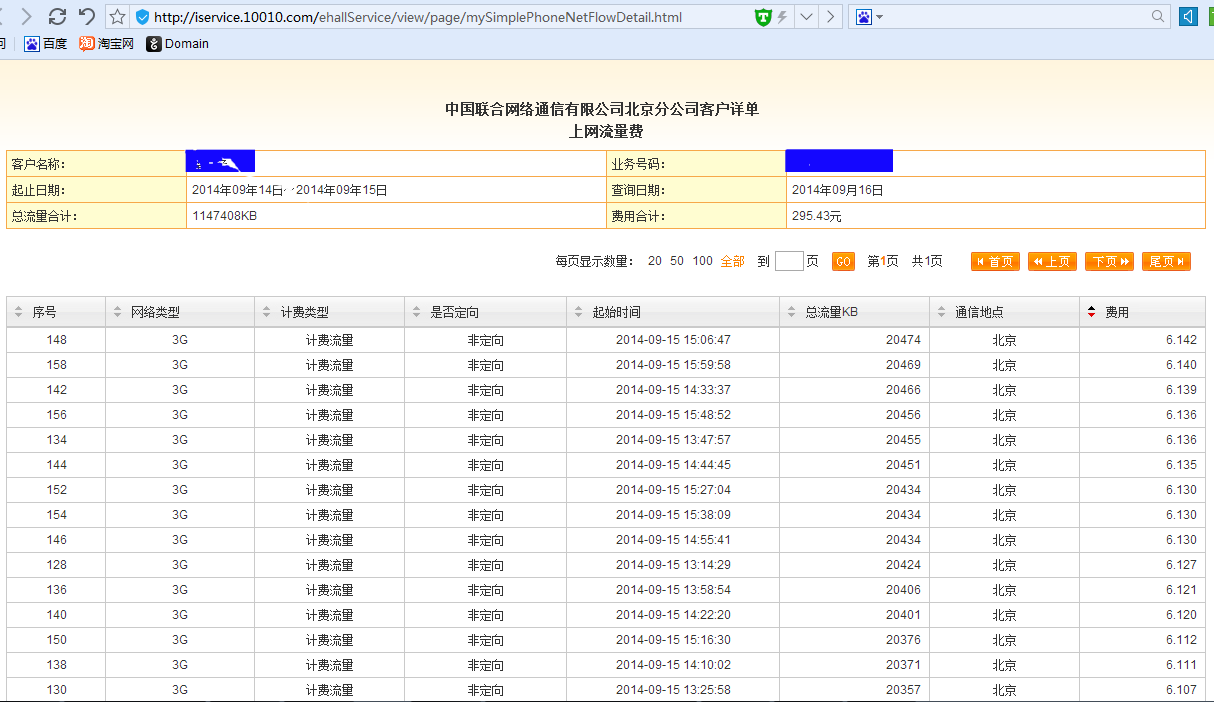Click the search magnifier icon

point(1159,17)
